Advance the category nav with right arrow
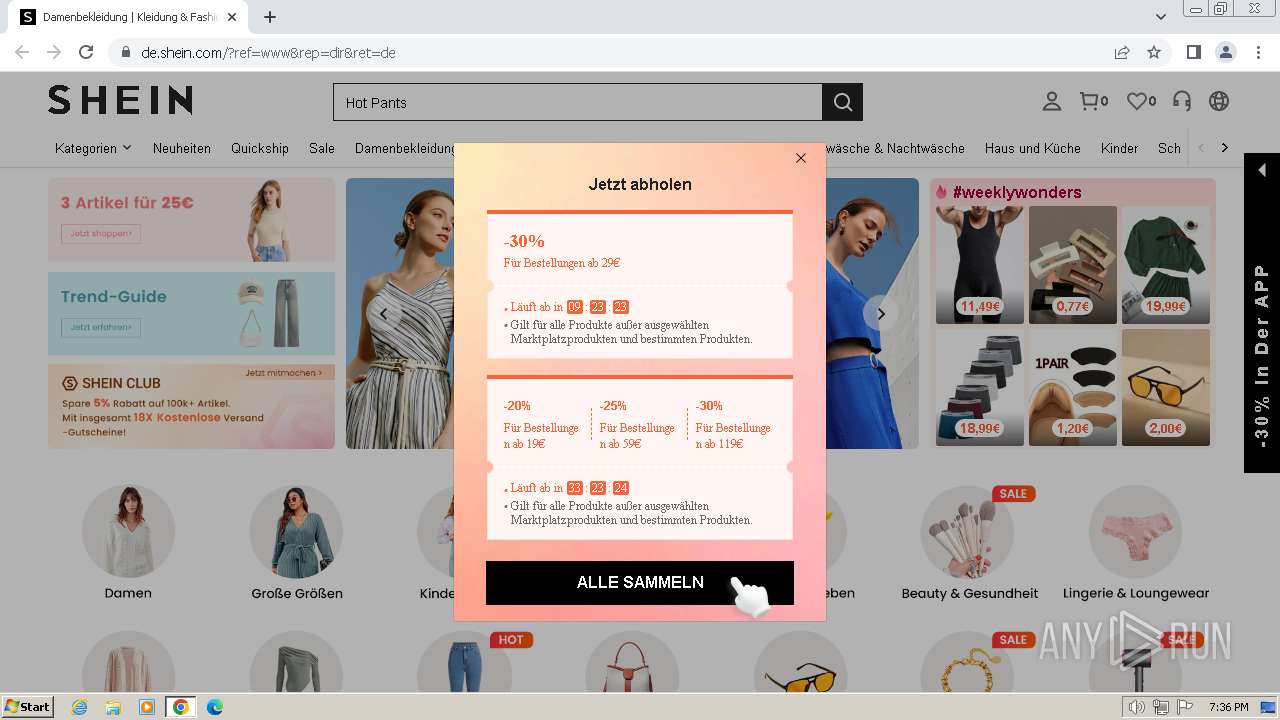The width and height of the screenshot is (1280, 720). coord(1225,148)
